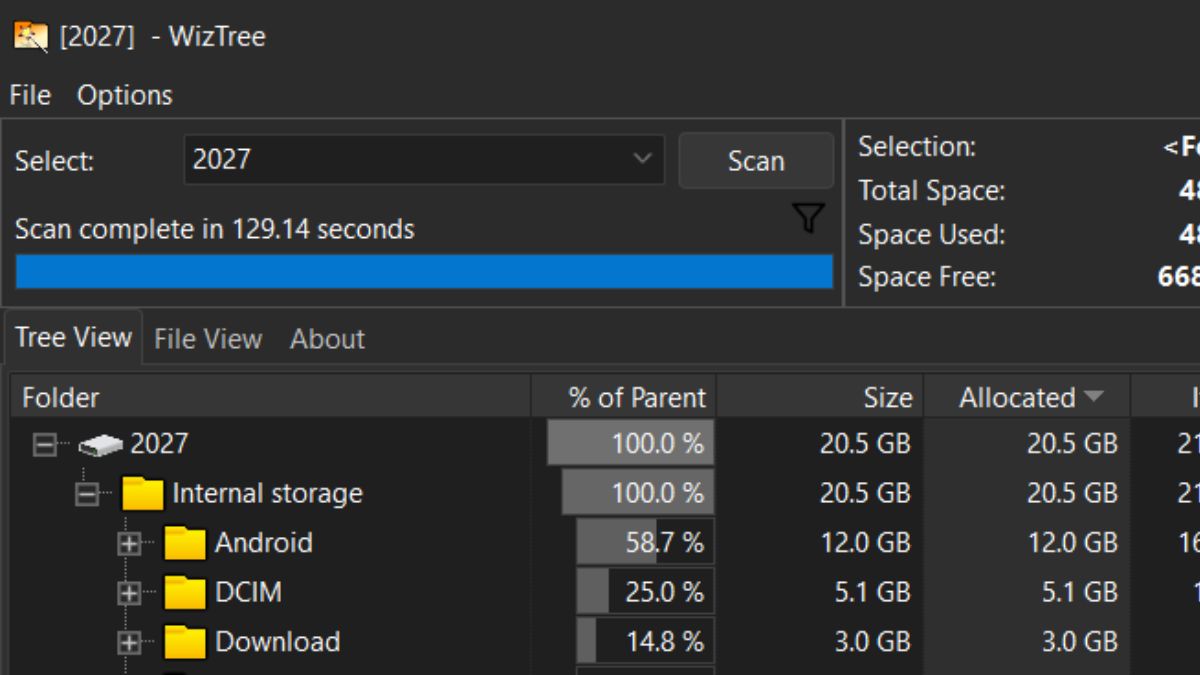Switch to the Tree View tab
Screen dimensions: 1200x675
[x=73, y=337]
